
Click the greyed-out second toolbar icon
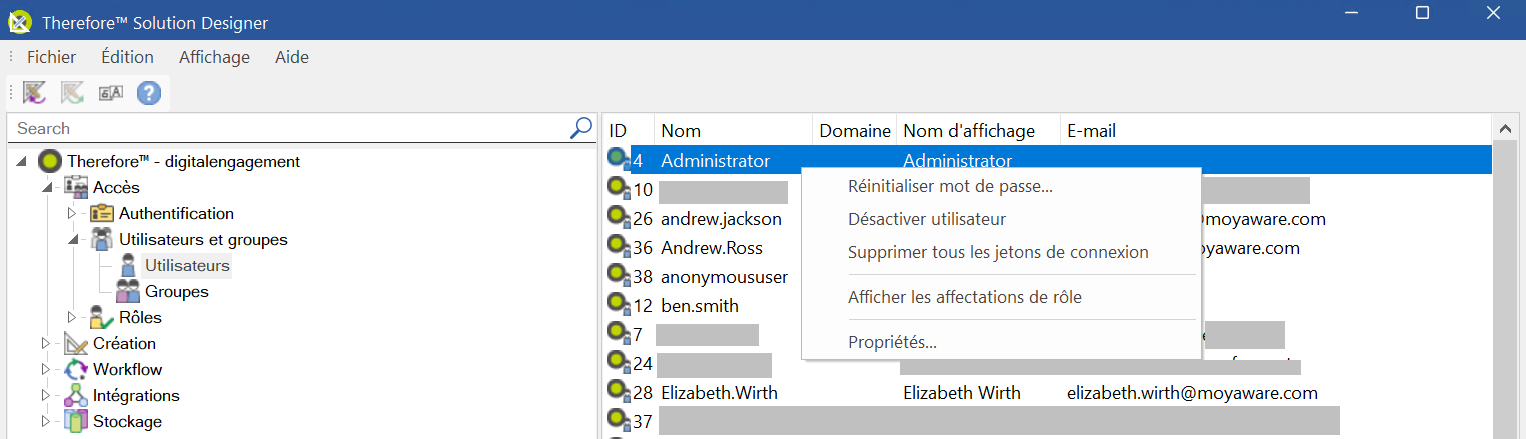(x=72, y=93)
